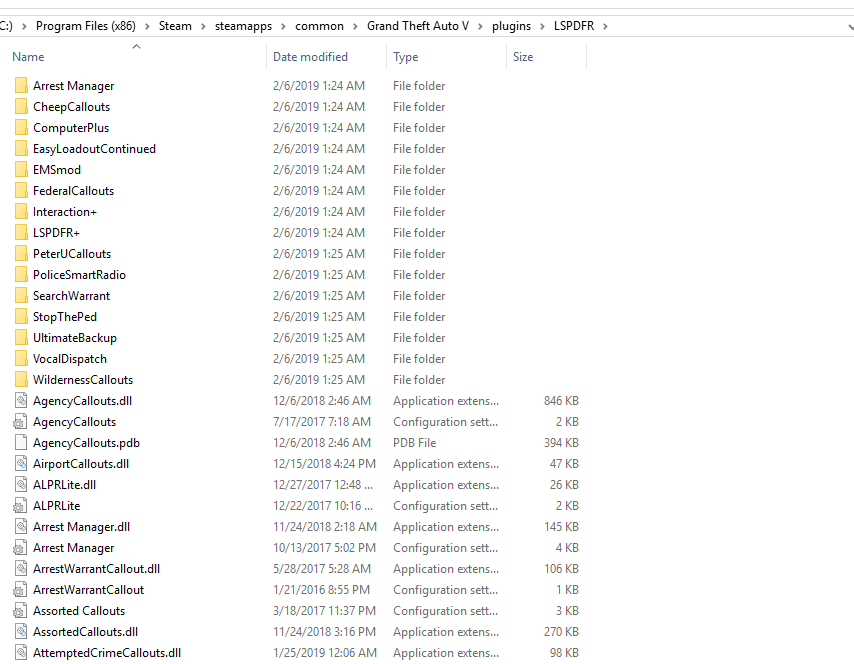Go to the steamapps breadcrumb folder
Viewport: 854px width, 664px height.
coord(243,26)
